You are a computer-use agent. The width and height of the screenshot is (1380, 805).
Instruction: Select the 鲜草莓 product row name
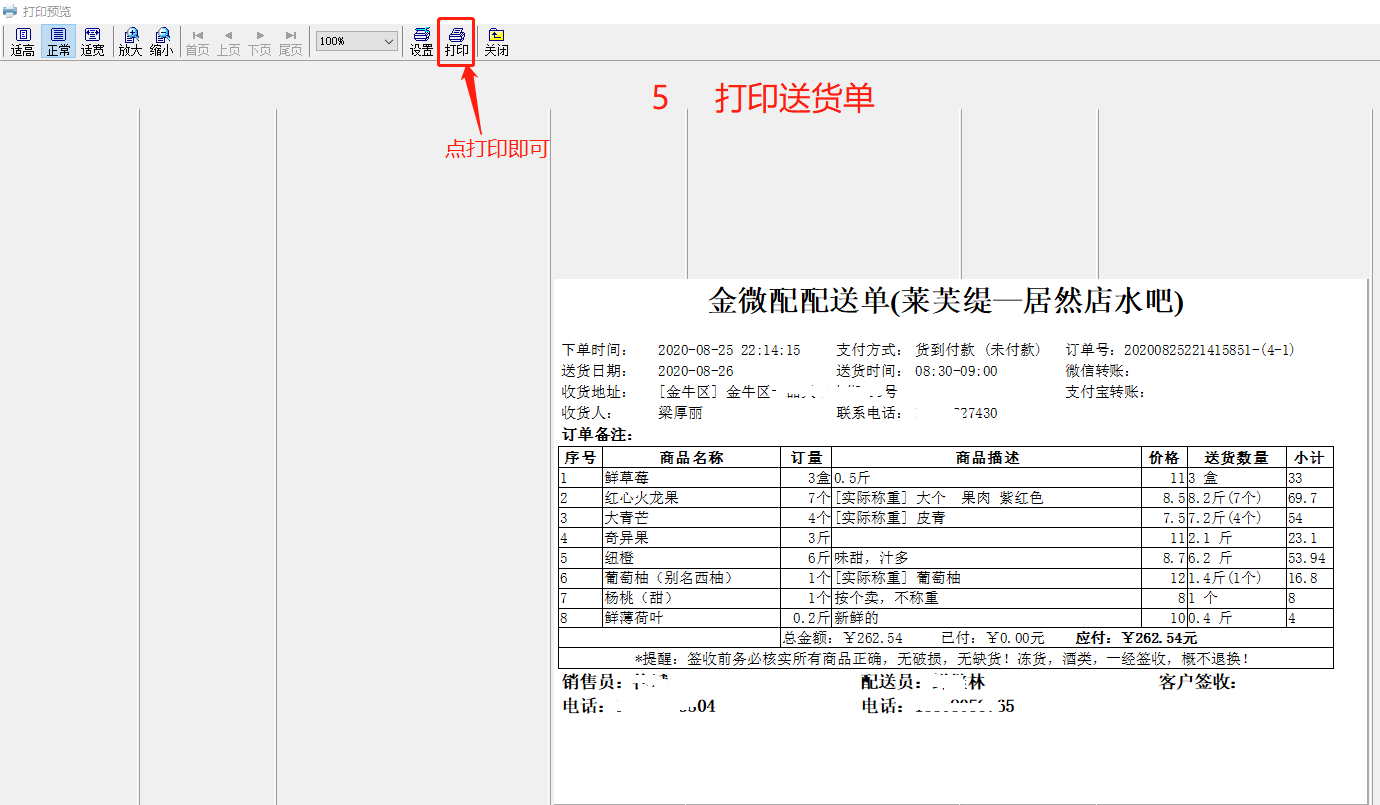[626, 478]
